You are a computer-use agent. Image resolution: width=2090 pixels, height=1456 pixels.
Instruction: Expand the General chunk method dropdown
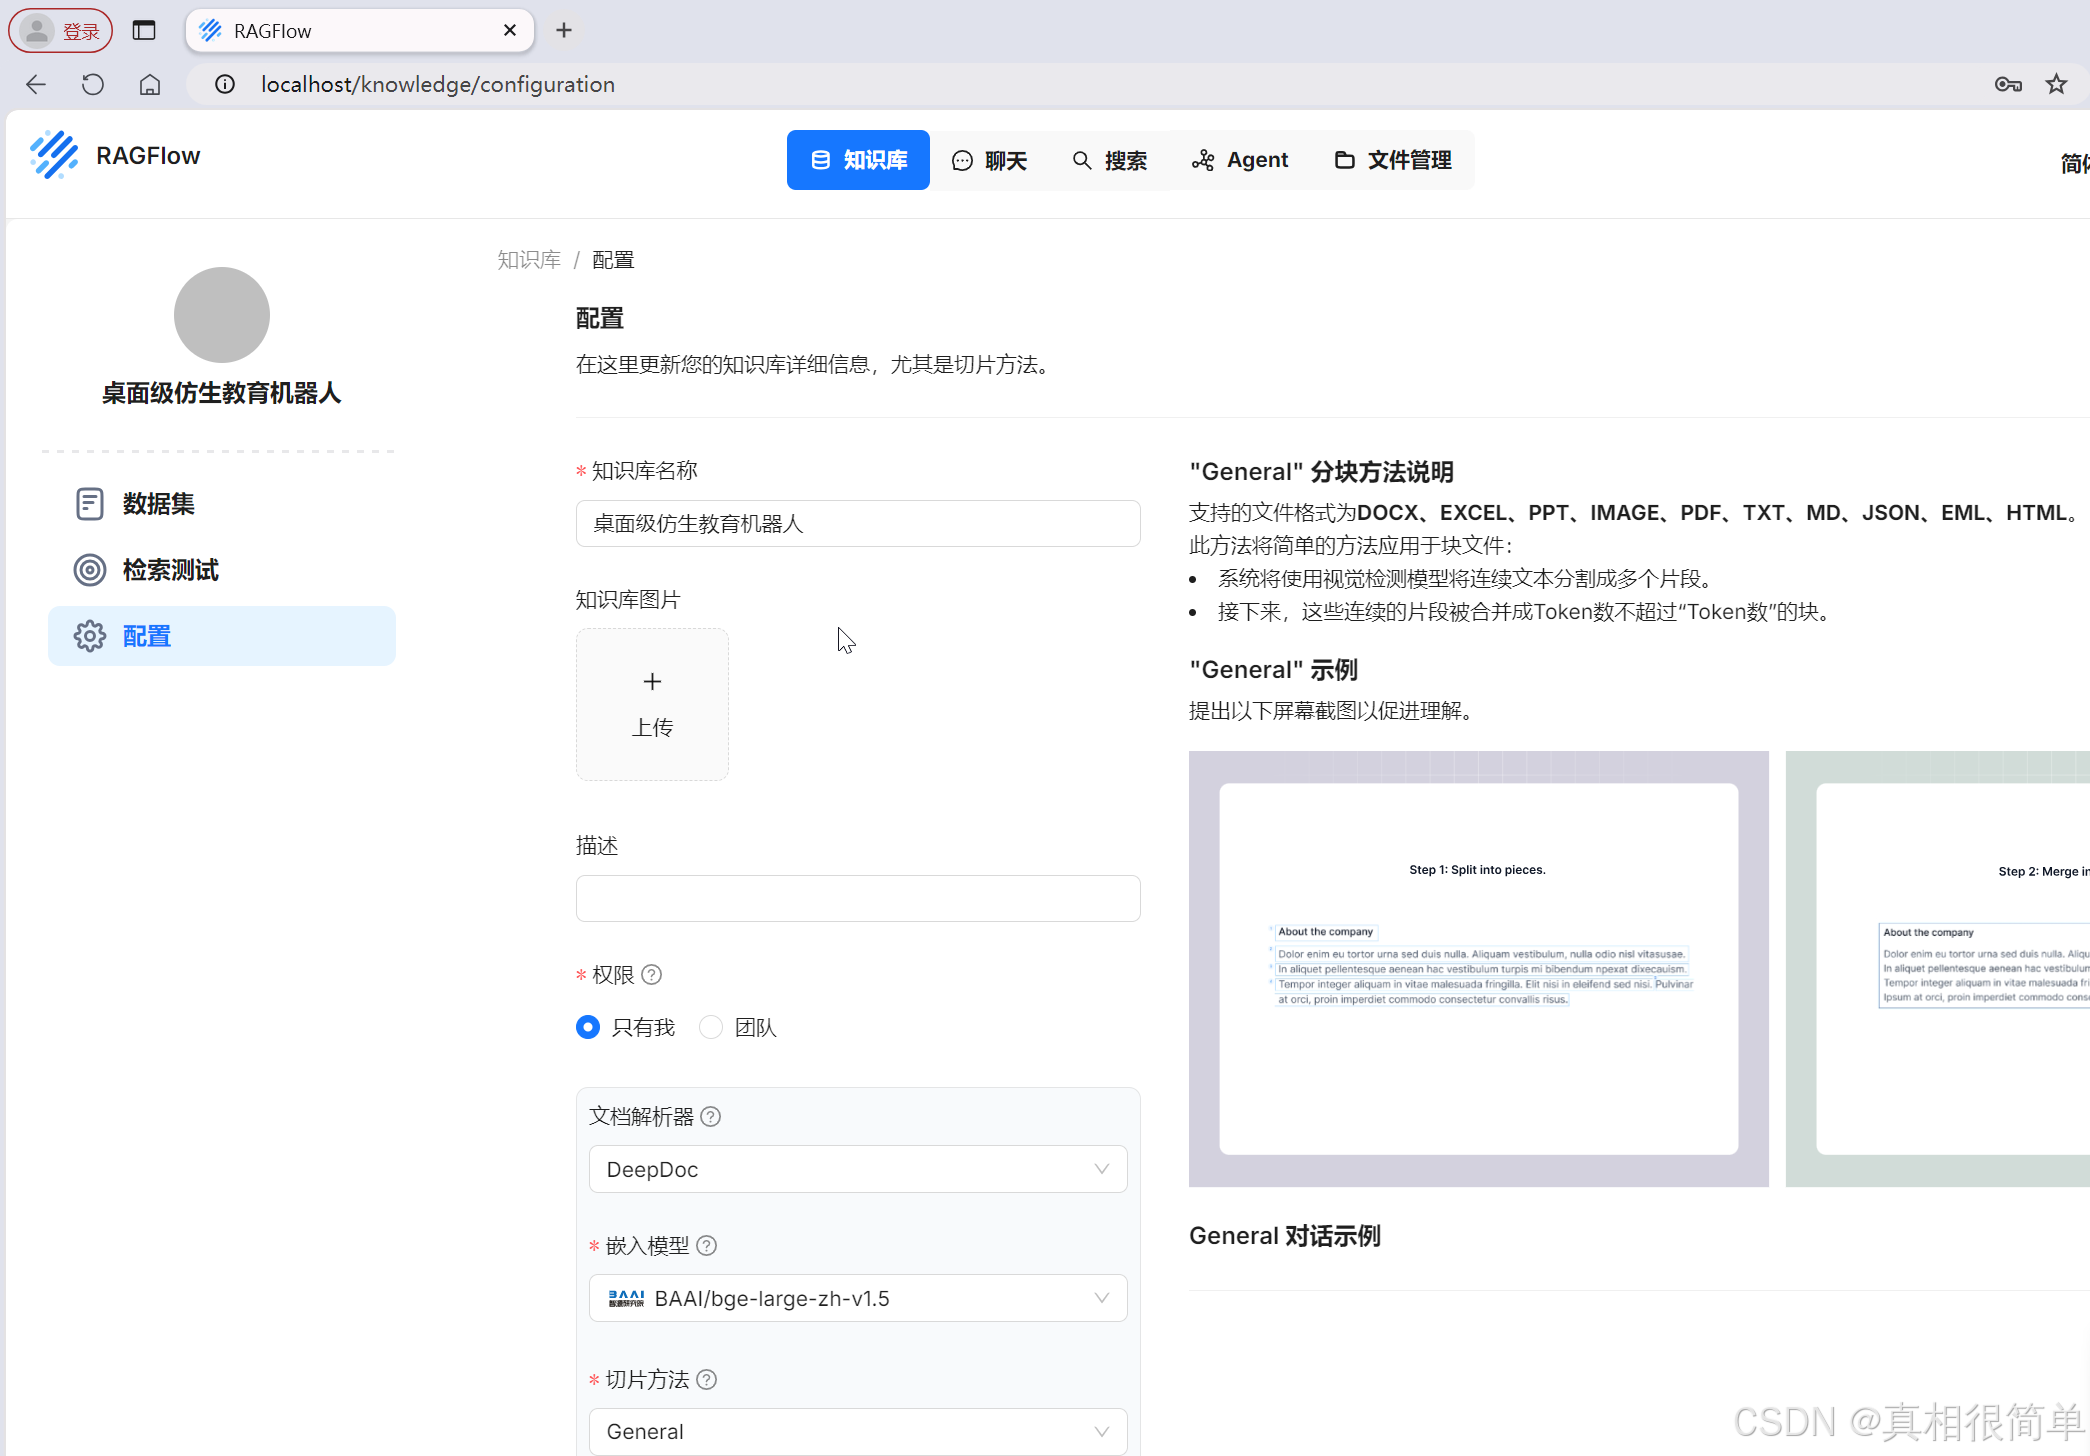click(x=857, y=1431)
